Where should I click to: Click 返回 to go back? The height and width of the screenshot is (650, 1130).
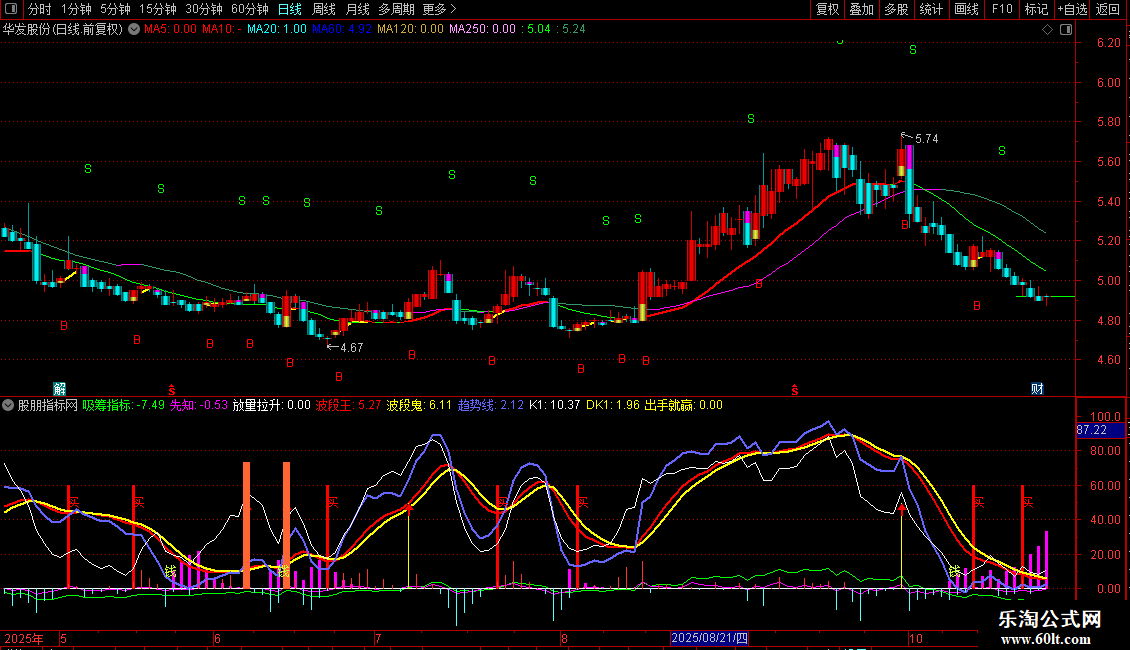point(1108,9)
